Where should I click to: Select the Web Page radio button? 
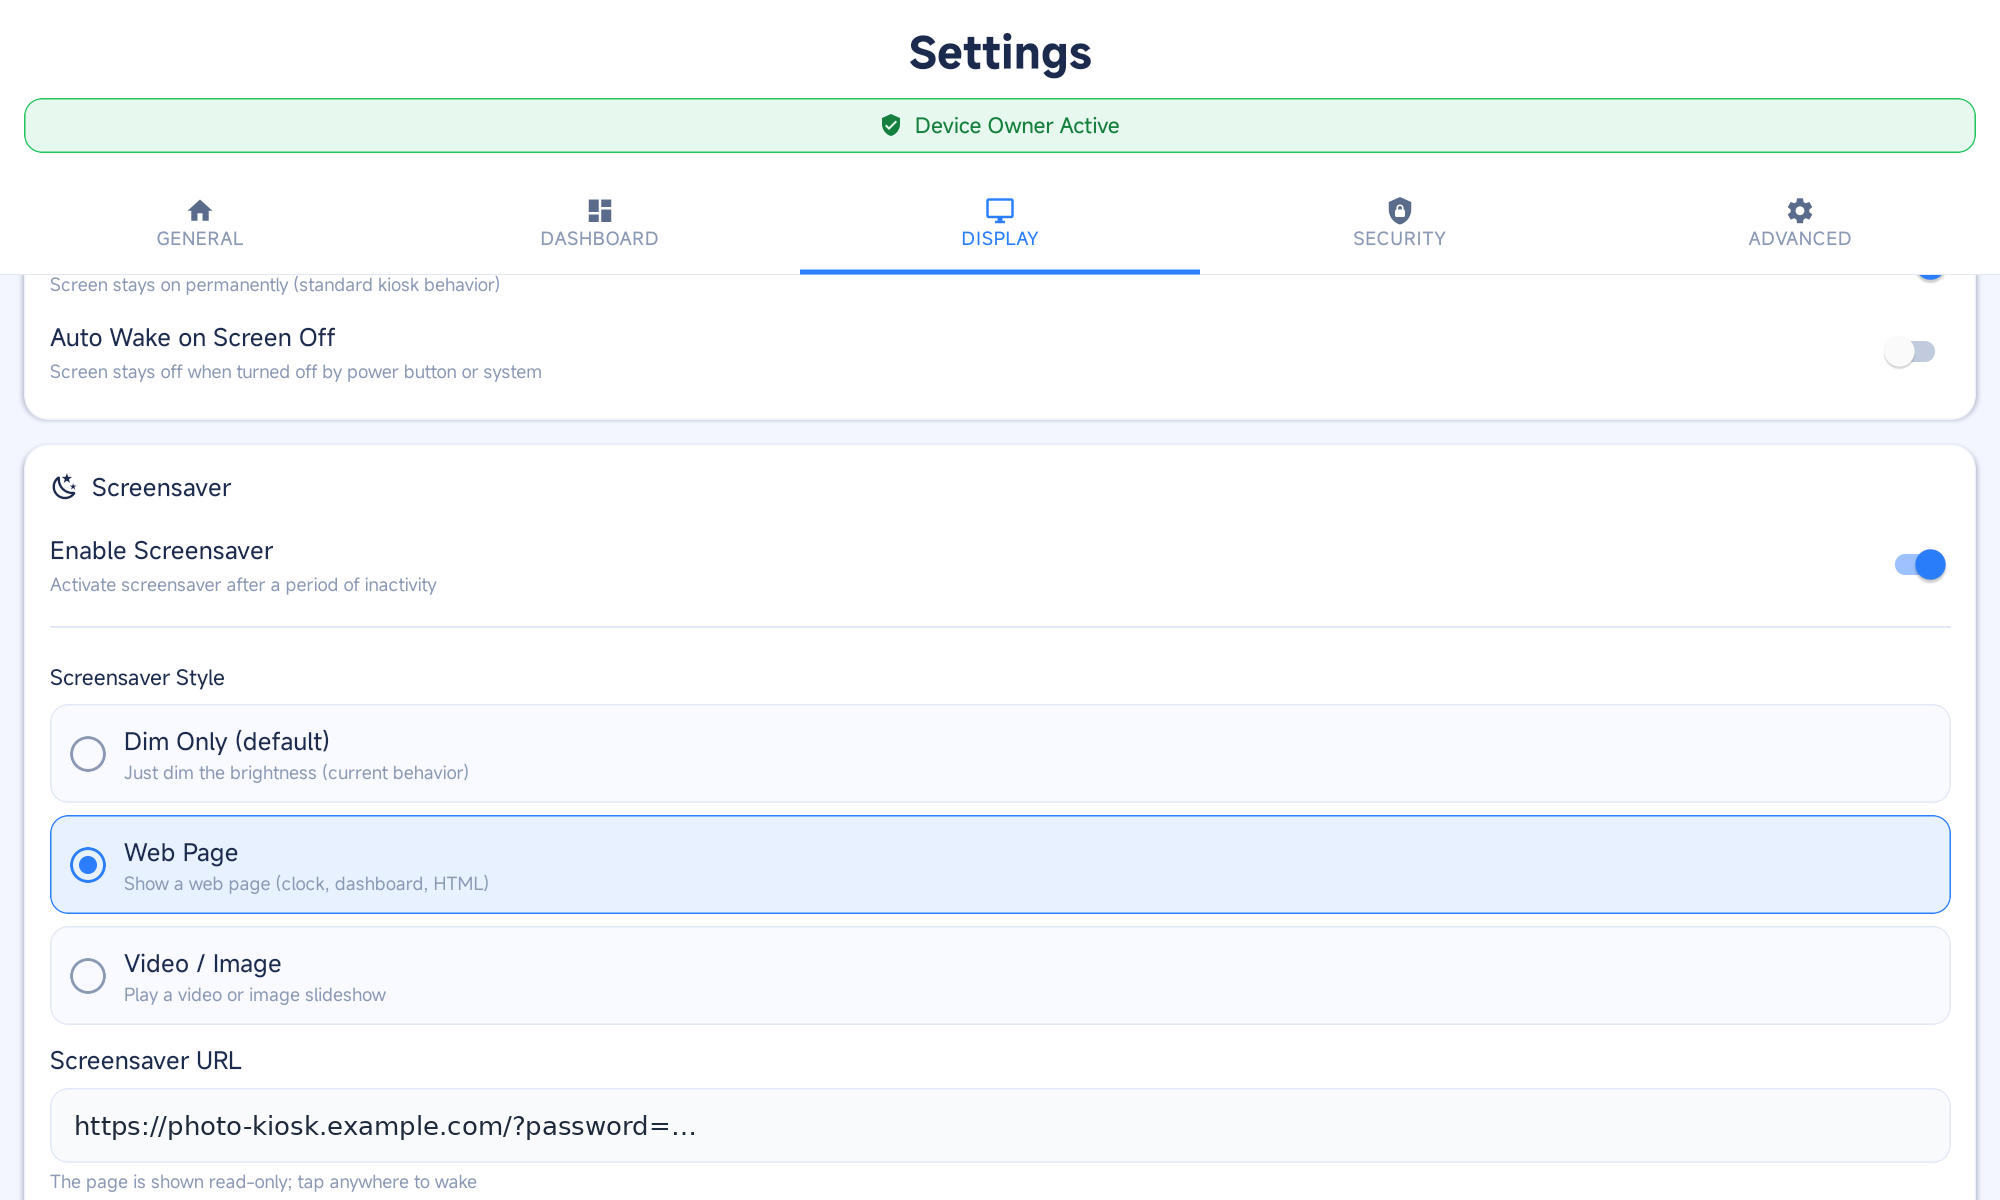[x=88, y=865]
